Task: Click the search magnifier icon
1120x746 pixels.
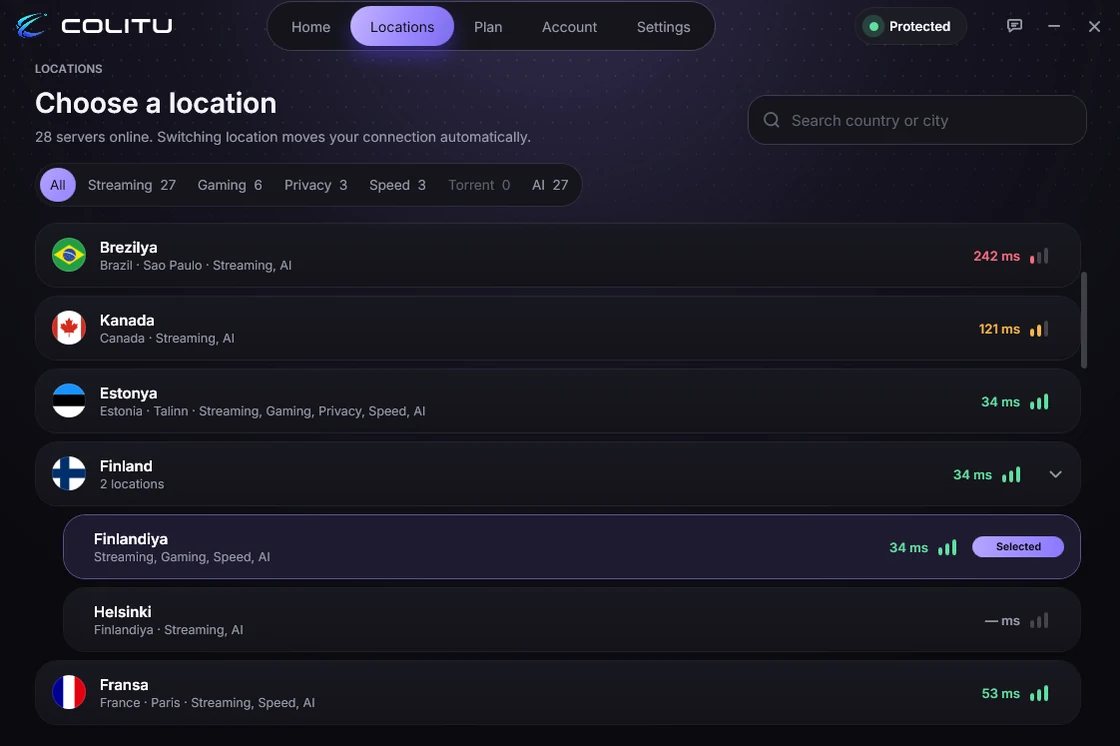Action: coord(771,120)
